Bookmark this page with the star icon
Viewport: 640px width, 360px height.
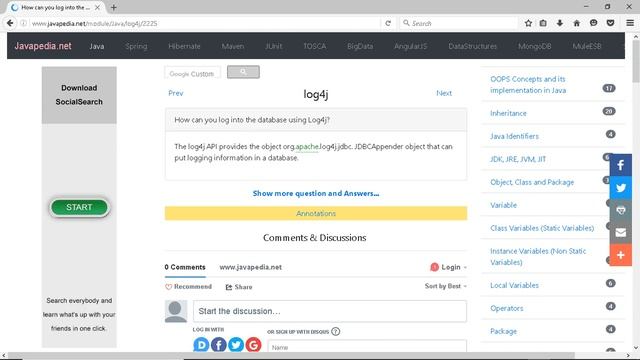tap(528, 23)
